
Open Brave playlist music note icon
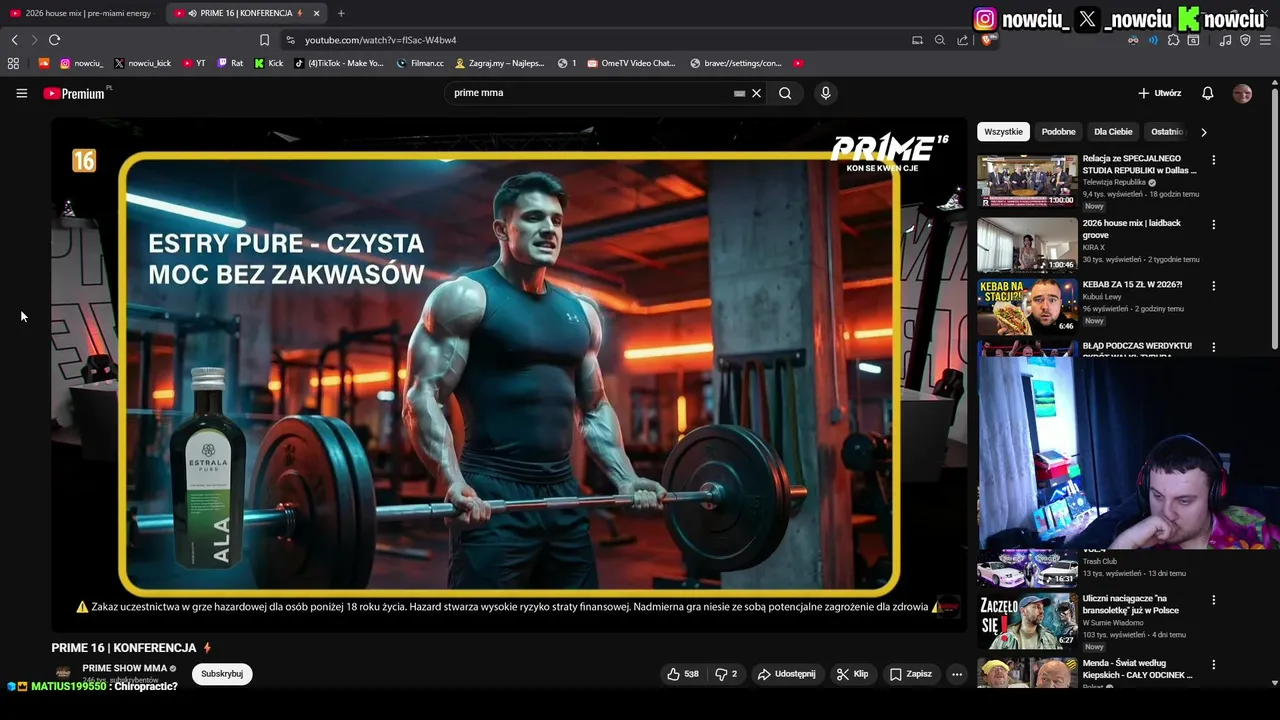pos(1225,40)
